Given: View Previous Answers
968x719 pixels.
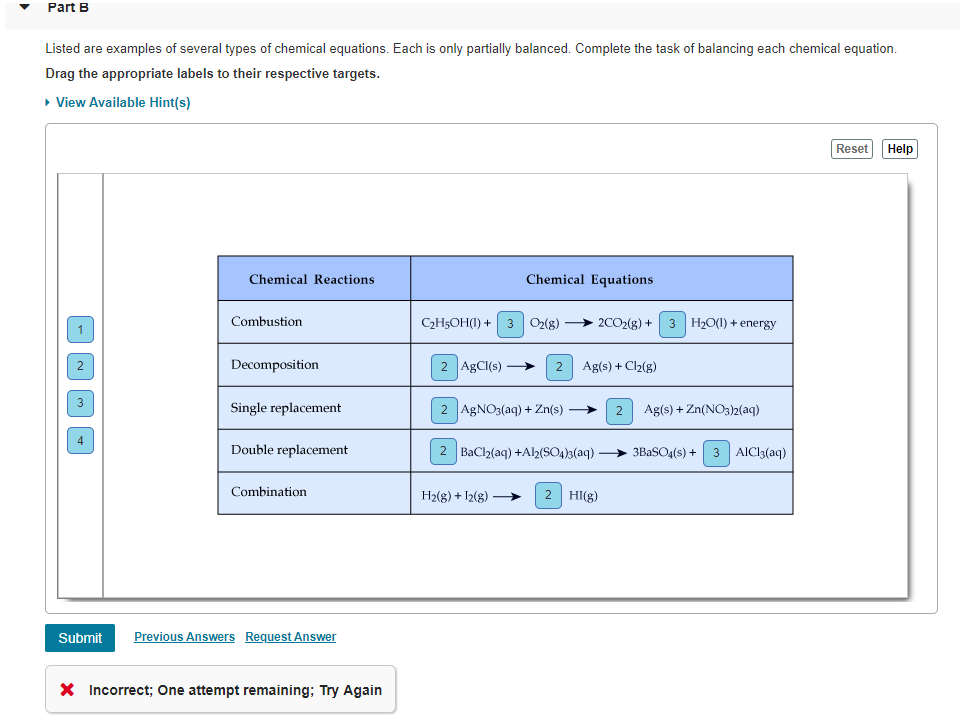Looking at the screenshot, I should click(x=184, y=637).
